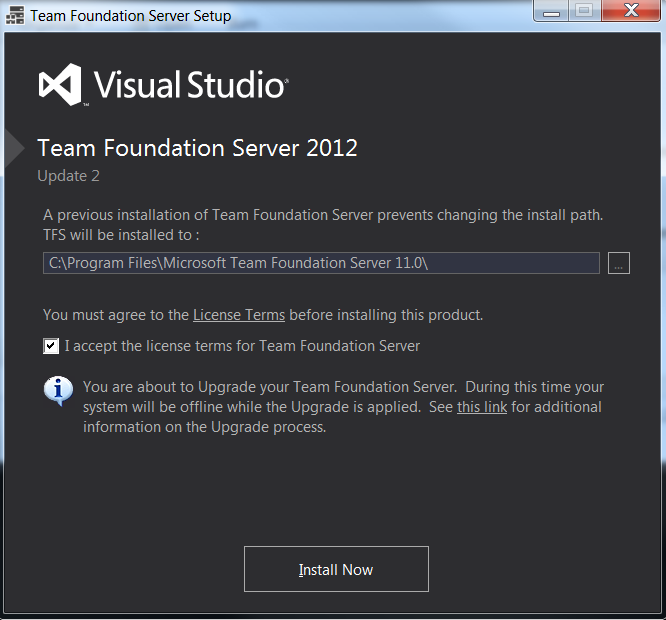Click the 'I accept the license terms' label
This screenshot has height=620, width=666.
pyautogui.click(x=242, y=346)
